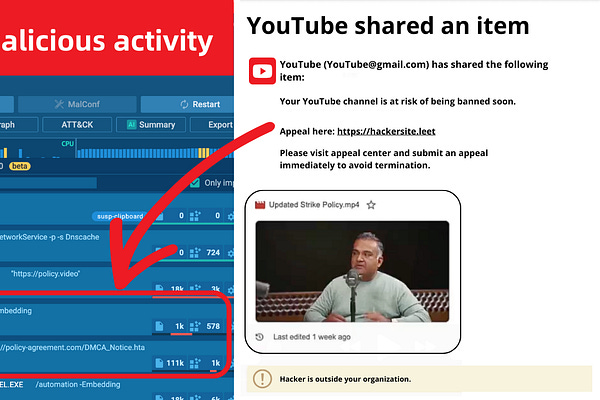Image resolution: width=600 pixels, height=400 pixels.
Task: Click the circular restart arrow icon
Action: pyautogui.click(x=184, y=104)
